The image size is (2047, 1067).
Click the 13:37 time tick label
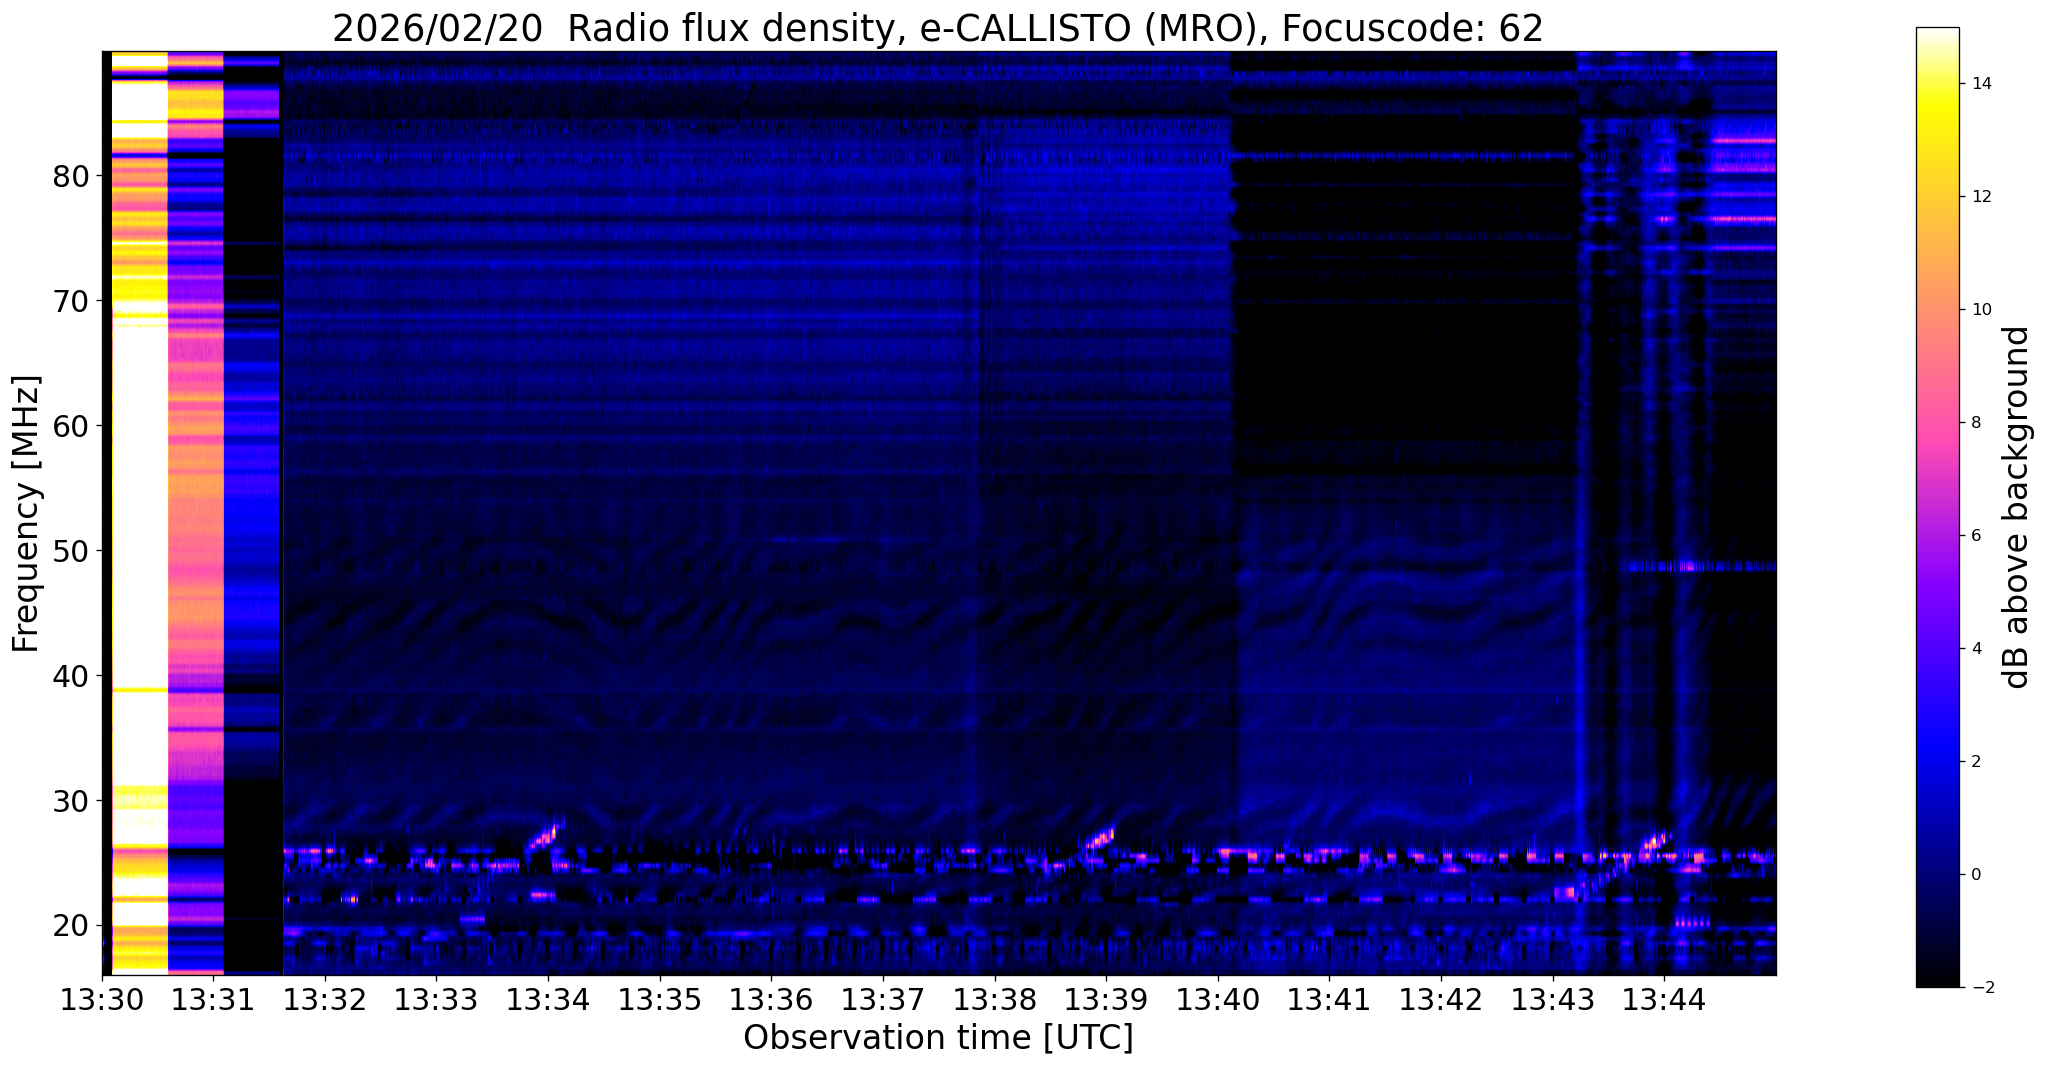pyautogui.click(x=883, y=999)
